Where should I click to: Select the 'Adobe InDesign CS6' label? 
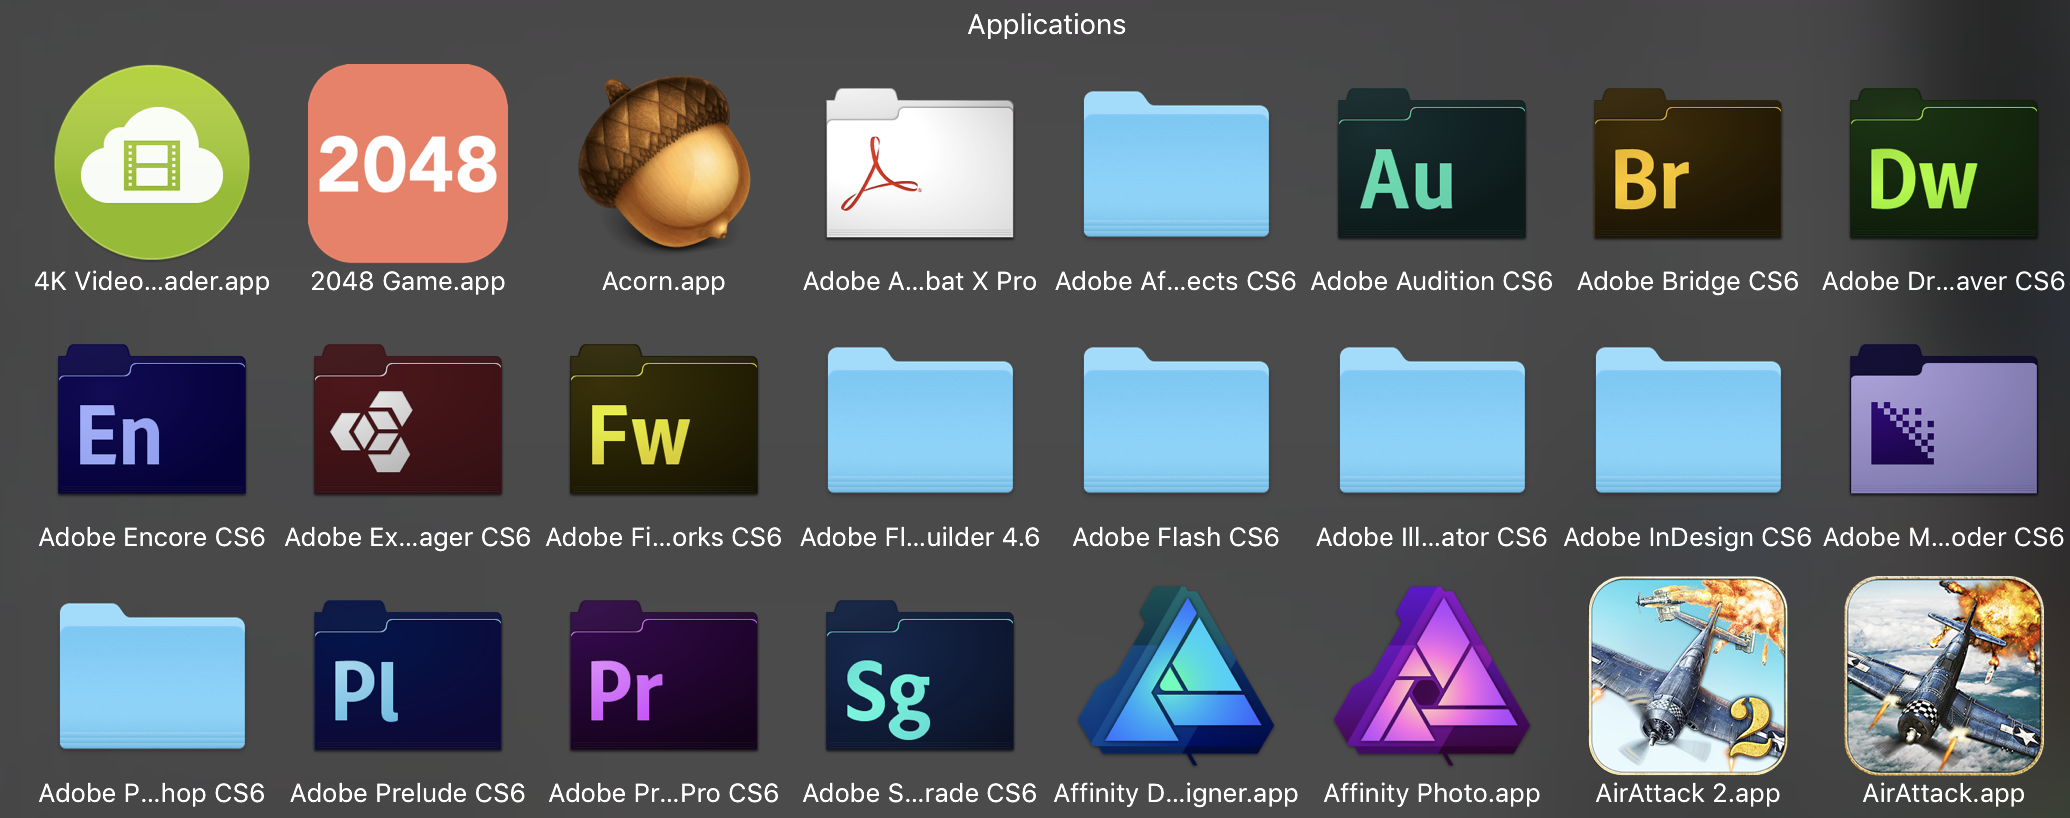[x=1688, y=538]
